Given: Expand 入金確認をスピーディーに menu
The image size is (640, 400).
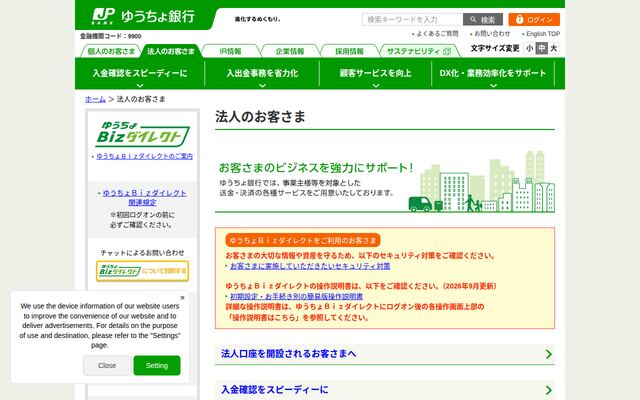Looking at the screenshot, I should pyautogui.click(x=140, y=73).
